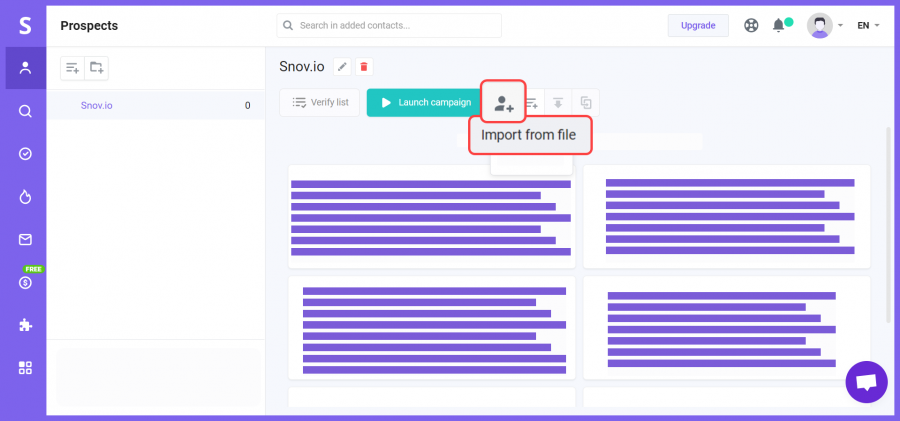Create a new list icon
This screenshot has width=900, height=421.
coord(72,68)
